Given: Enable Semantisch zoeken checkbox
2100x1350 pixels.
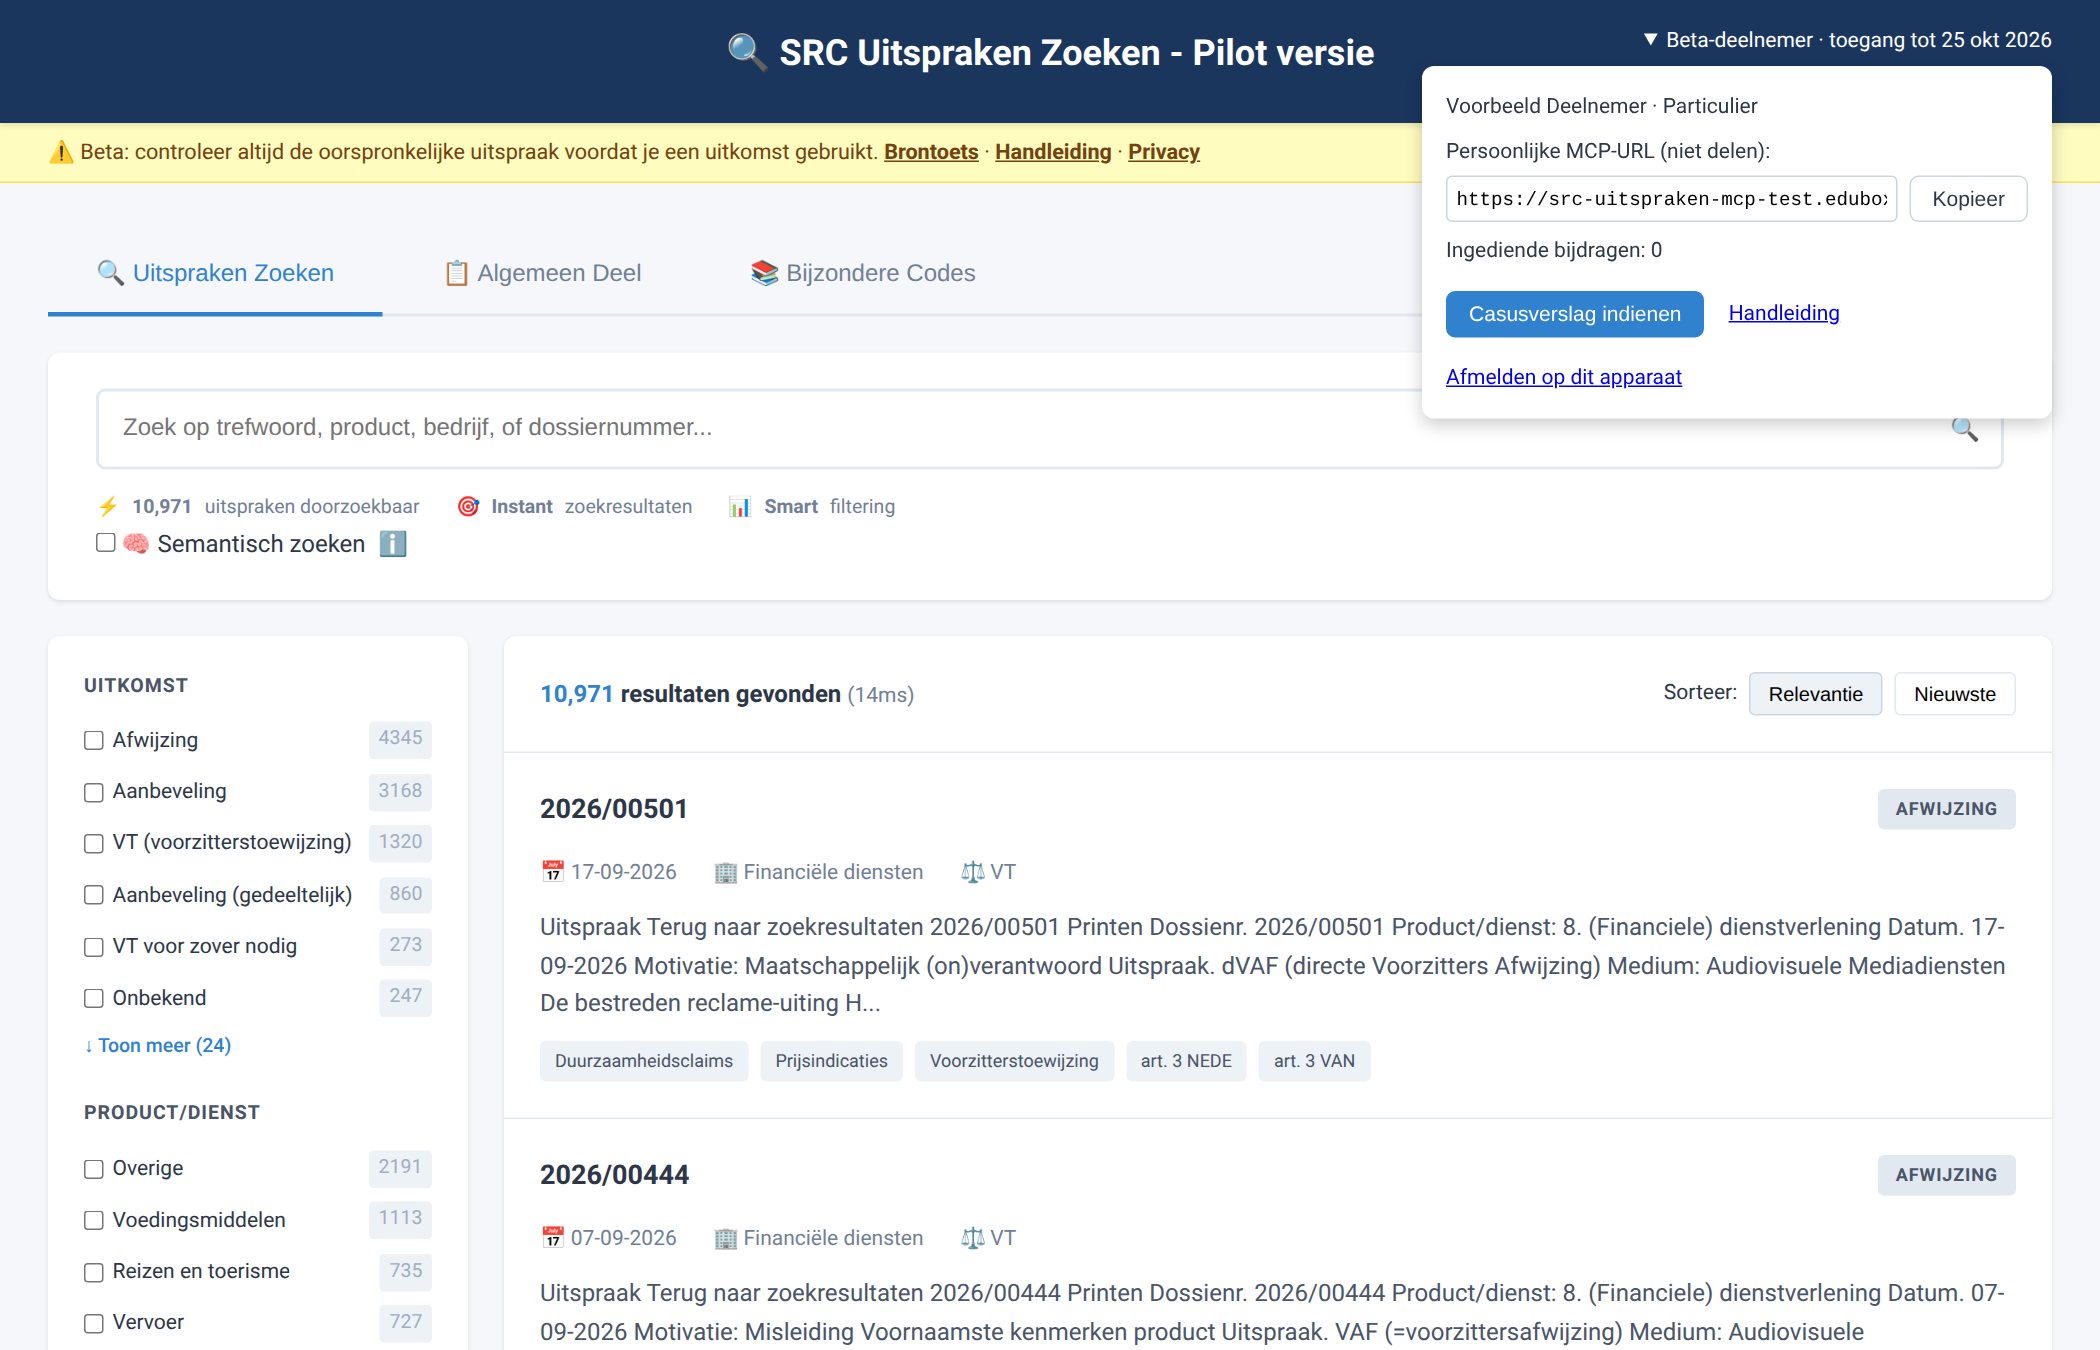Looking at the screenshot, I should [106, 543].
